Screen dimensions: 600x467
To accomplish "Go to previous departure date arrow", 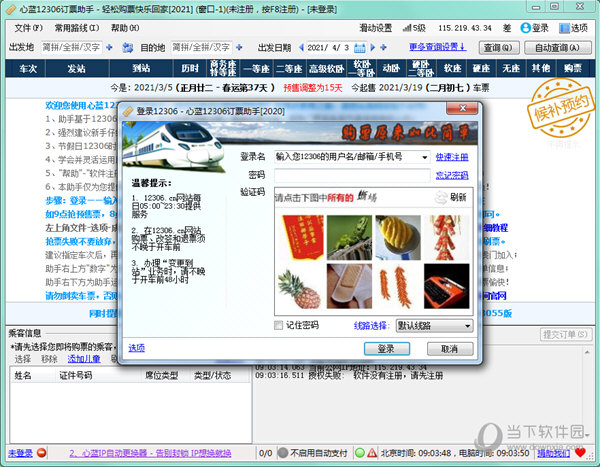I will click(301, 47).
